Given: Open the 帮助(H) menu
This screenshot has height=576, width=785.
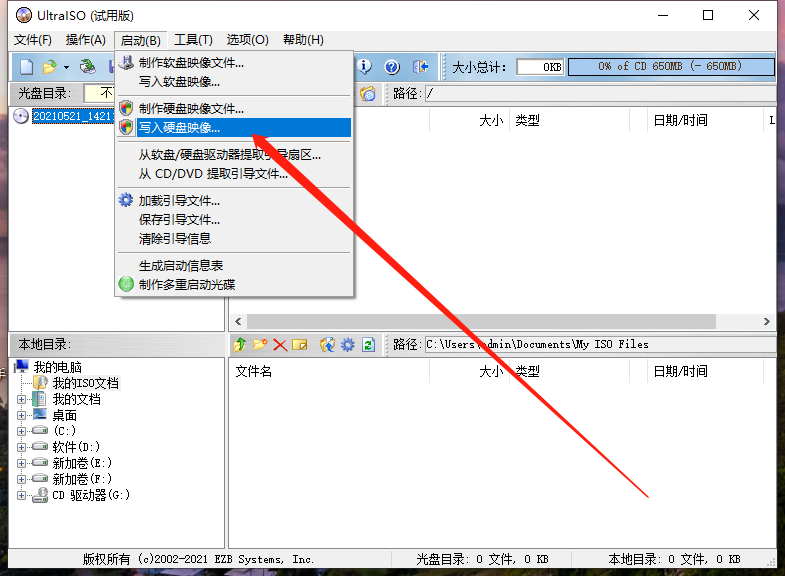Looking at the screenshot, I should click(x=303, y=40).
